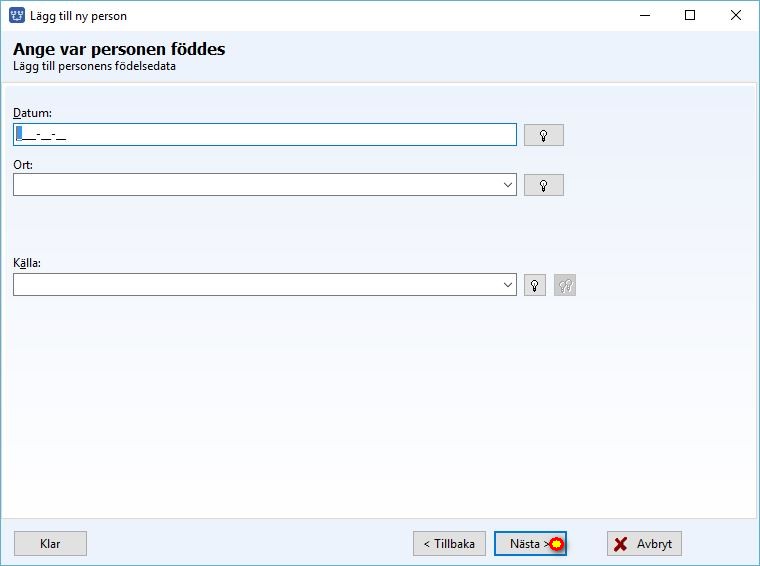Cancel the dialog with Avbryt
Viewport: 760px width, 566px height.
click(644, 544)
